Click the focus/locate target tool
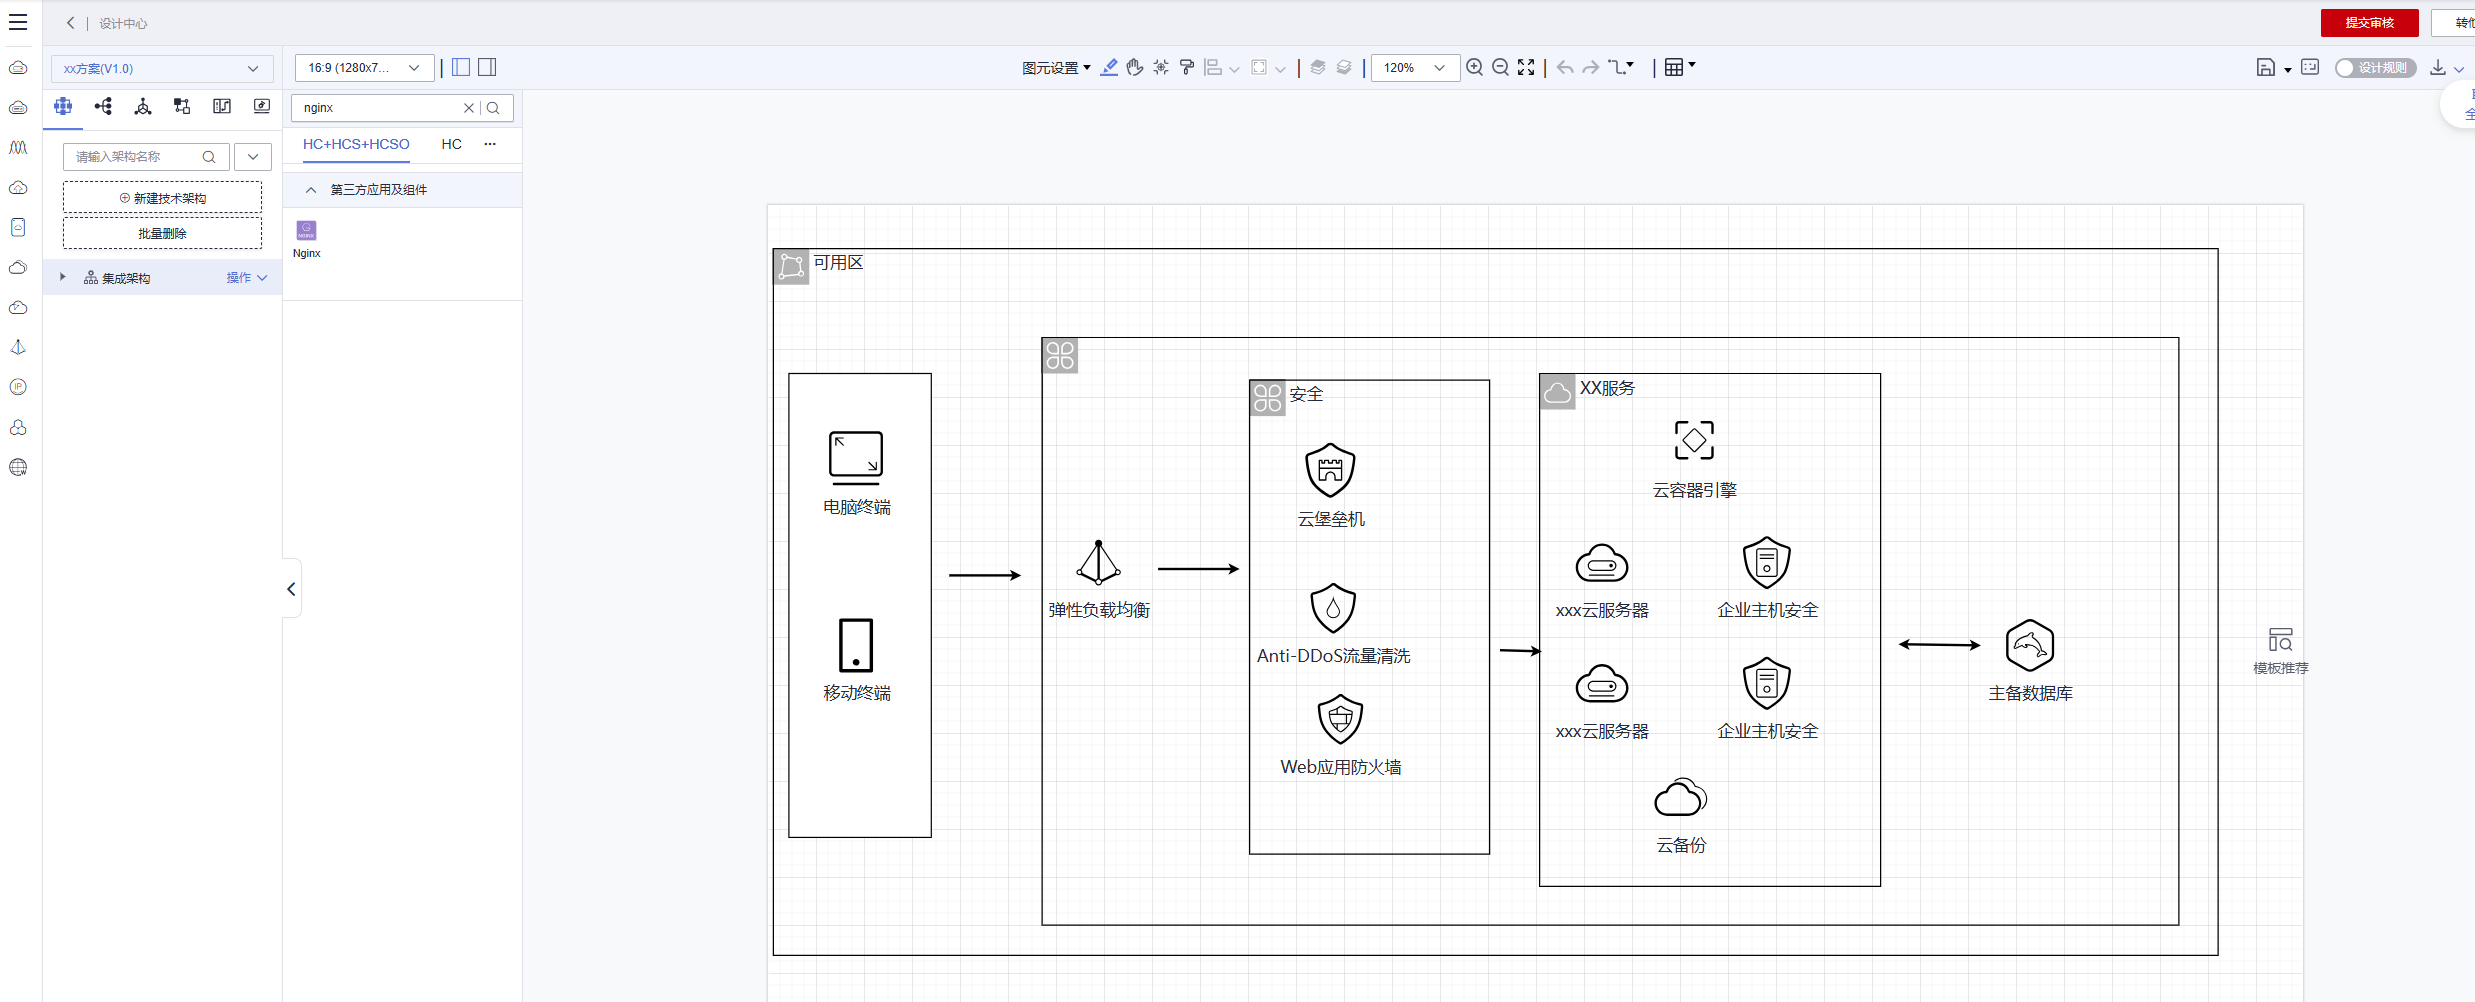 [1161, 67]
